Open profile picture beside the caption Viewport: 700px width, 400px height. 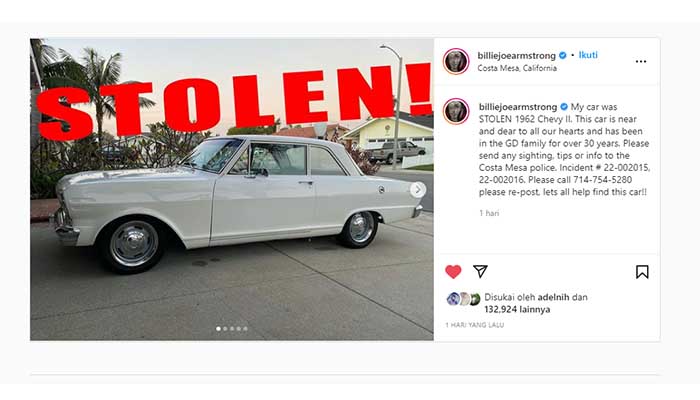pyautogui.click(x=456, y=111)
